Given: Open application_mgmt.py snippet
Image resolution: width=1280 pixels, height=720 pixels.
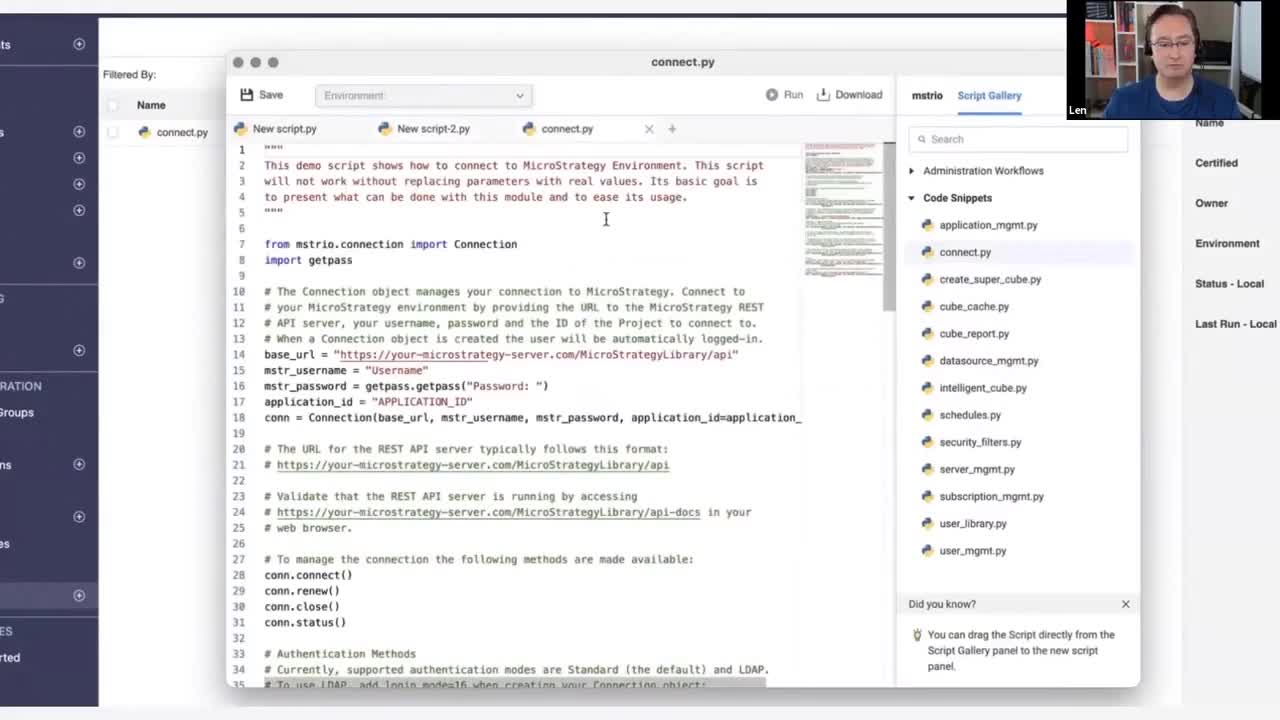Looking at the screenshot, I should [988, 225].
